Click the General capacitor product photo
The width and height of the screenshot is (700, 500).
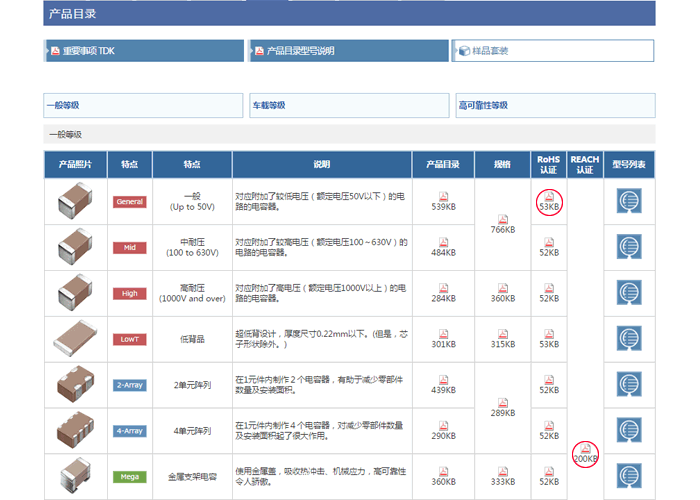tap(75, 201)
